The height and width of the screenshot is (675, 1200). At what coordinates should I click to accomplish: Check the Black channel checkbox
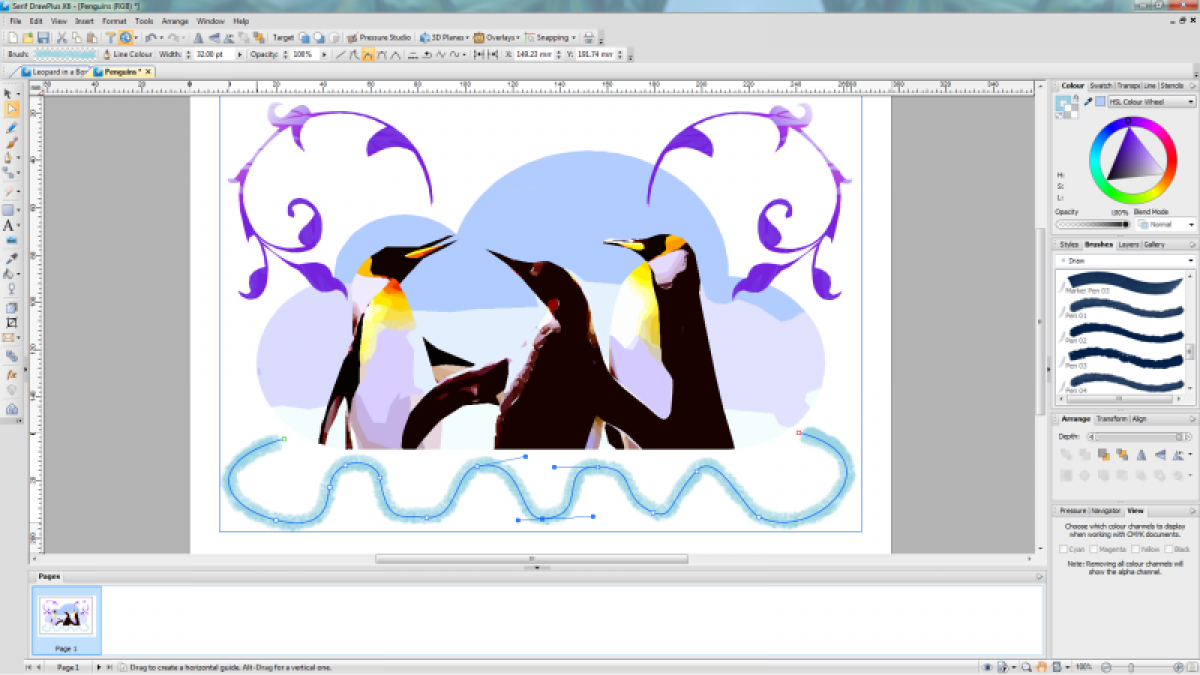click(1168, 549)
